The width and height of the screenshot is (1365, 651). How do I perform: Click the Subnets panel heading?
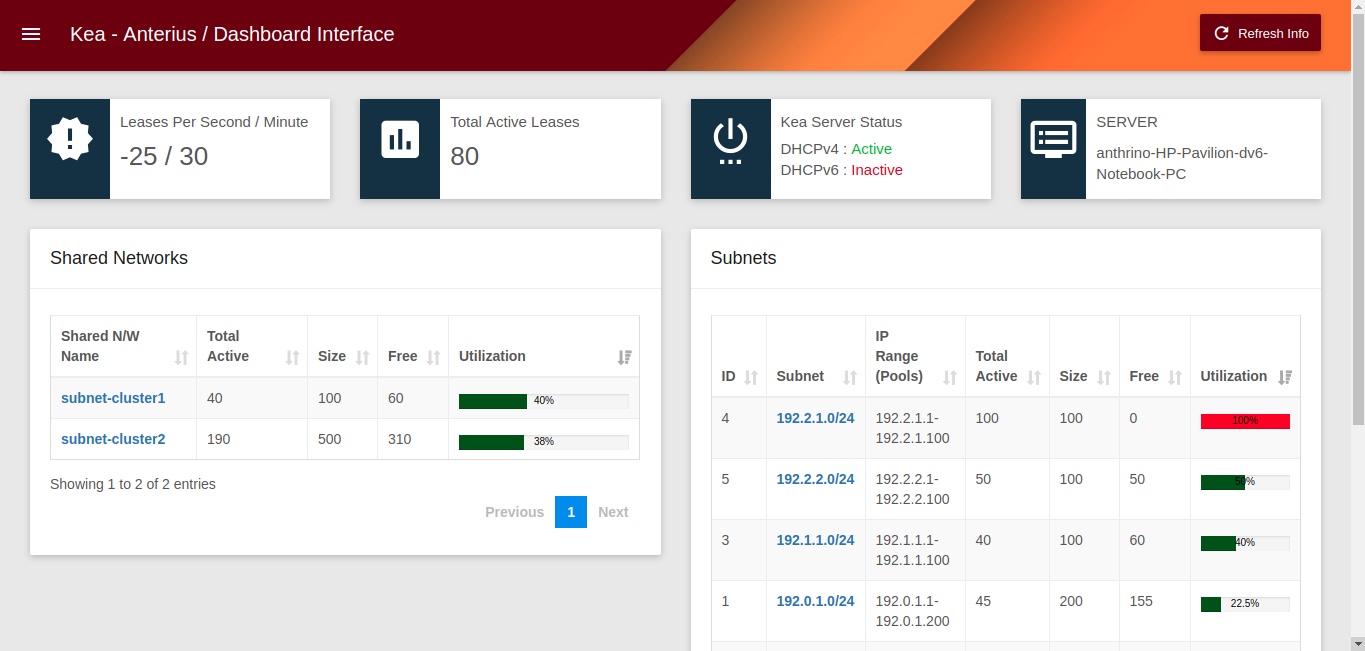[x=744, y=258]
